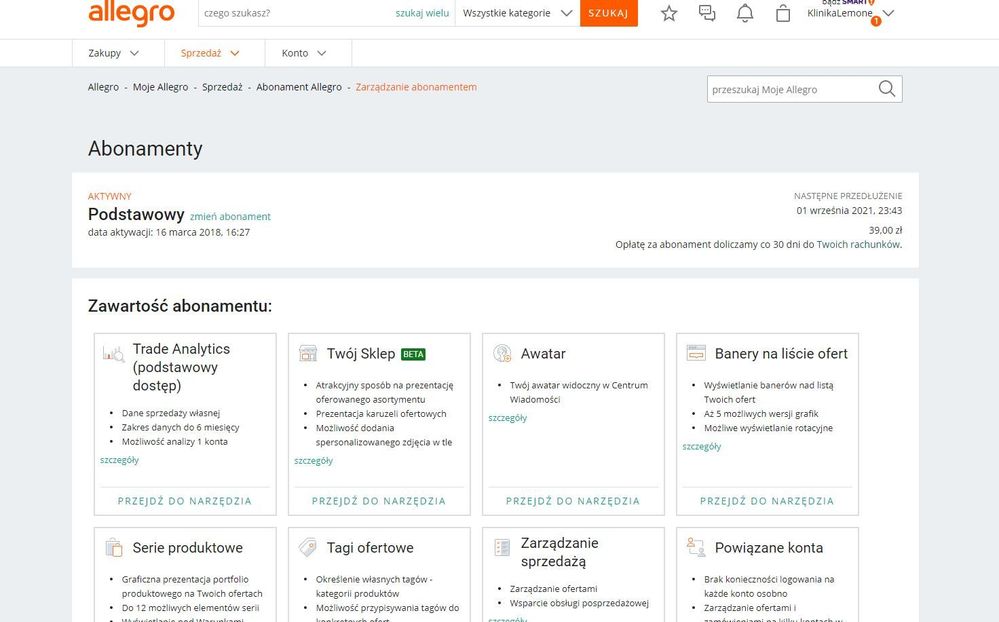Focus the czego szukasz search field
This screenshot has width=999, height=622.
[x=296, y=13]
